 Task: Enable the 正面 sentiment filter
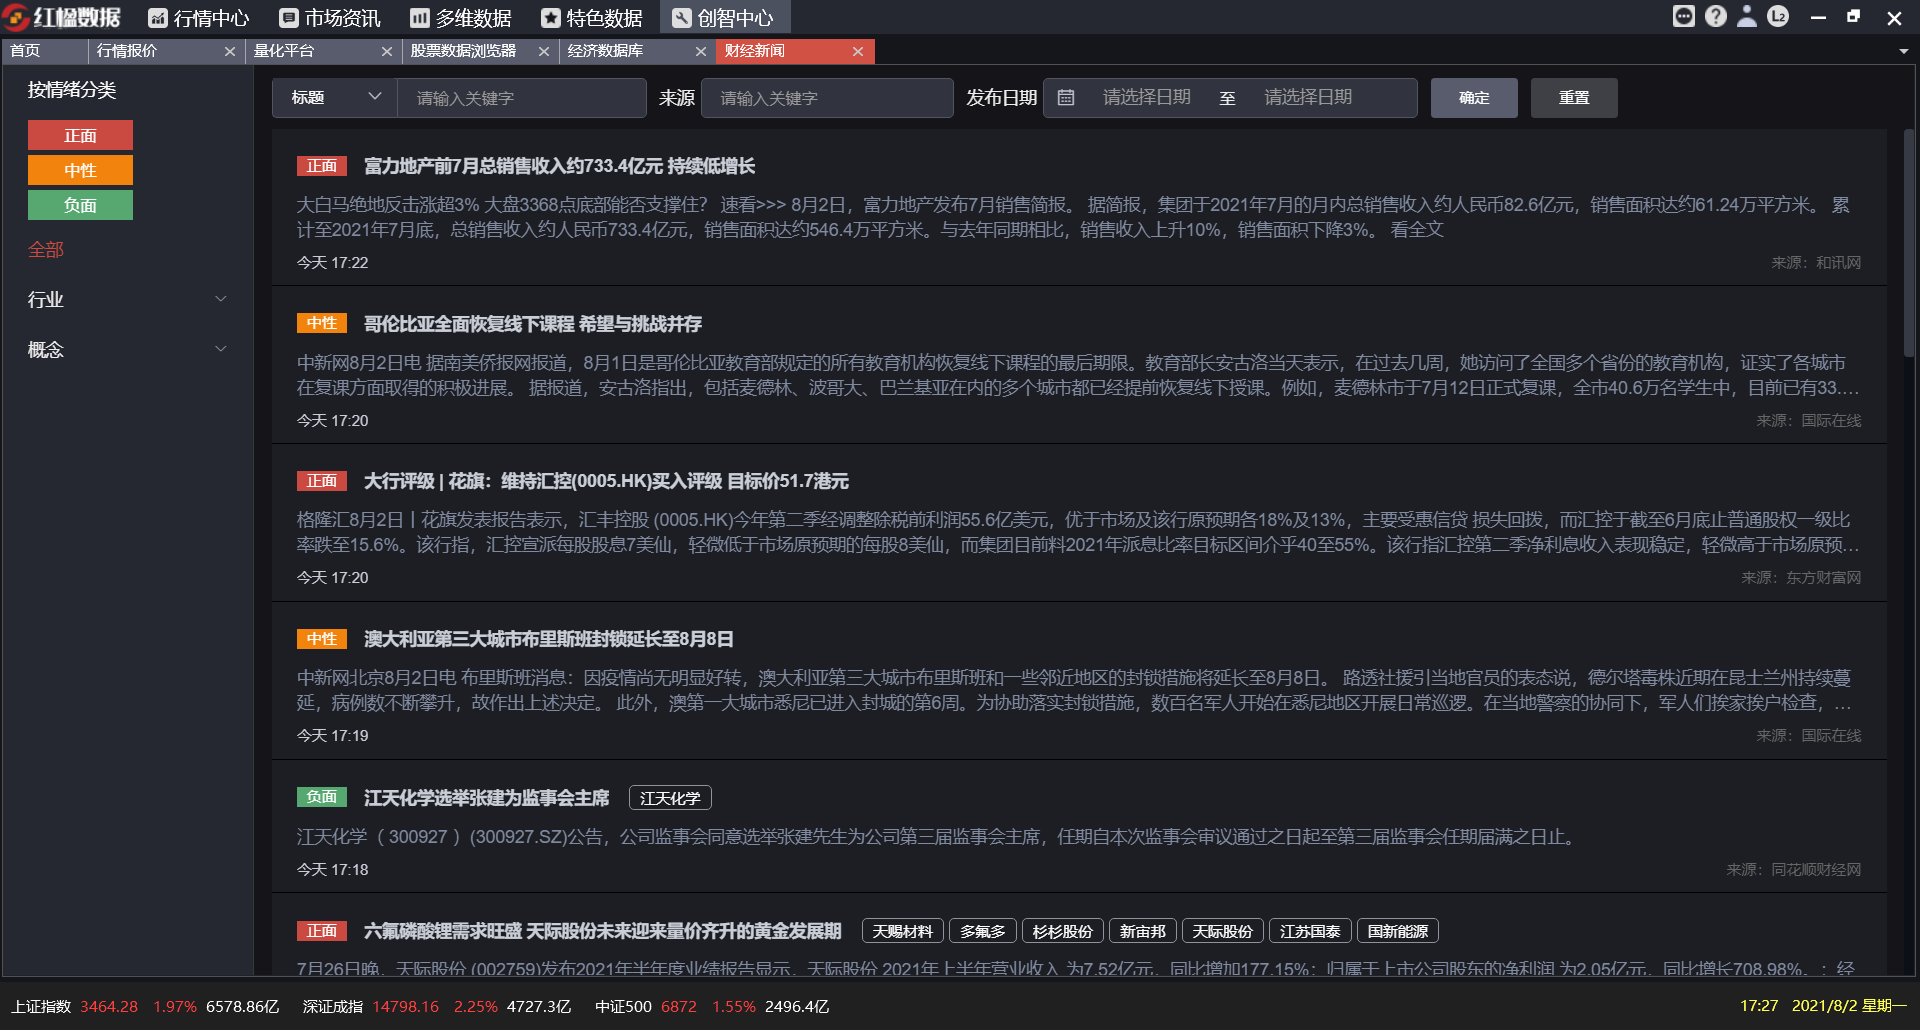point(80,134)
